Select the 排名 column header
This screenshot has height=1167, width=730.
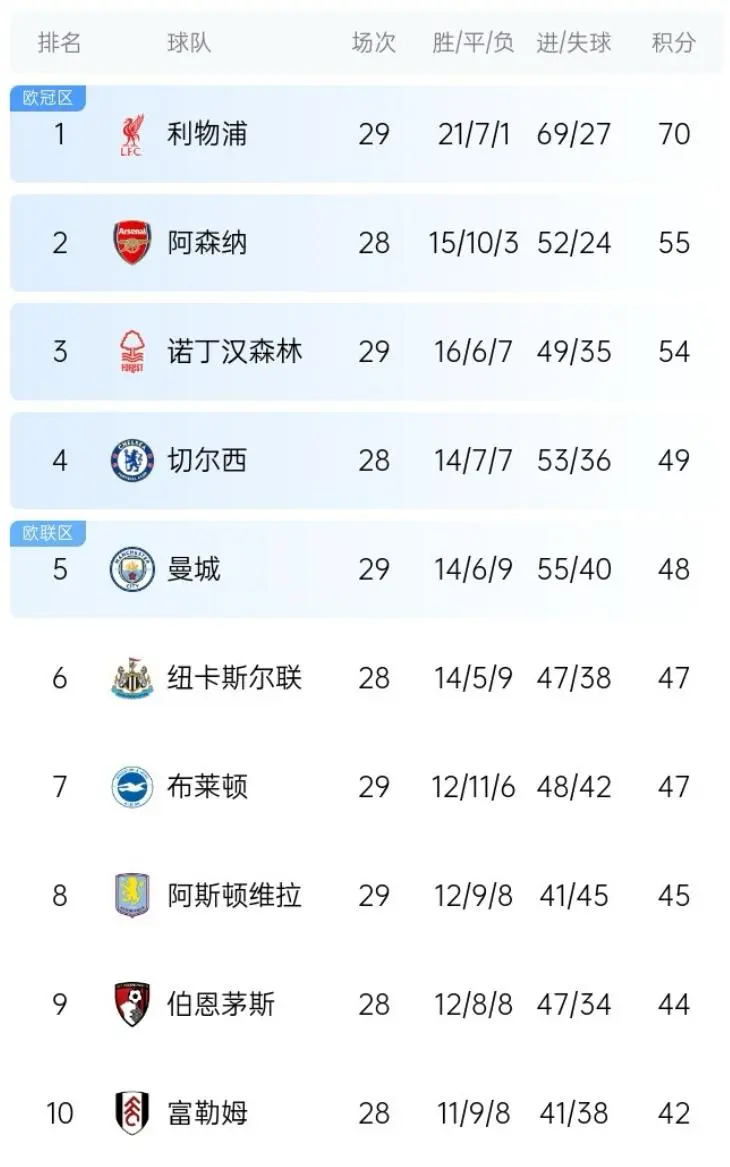pyautogui.click(x=59, y=43)
